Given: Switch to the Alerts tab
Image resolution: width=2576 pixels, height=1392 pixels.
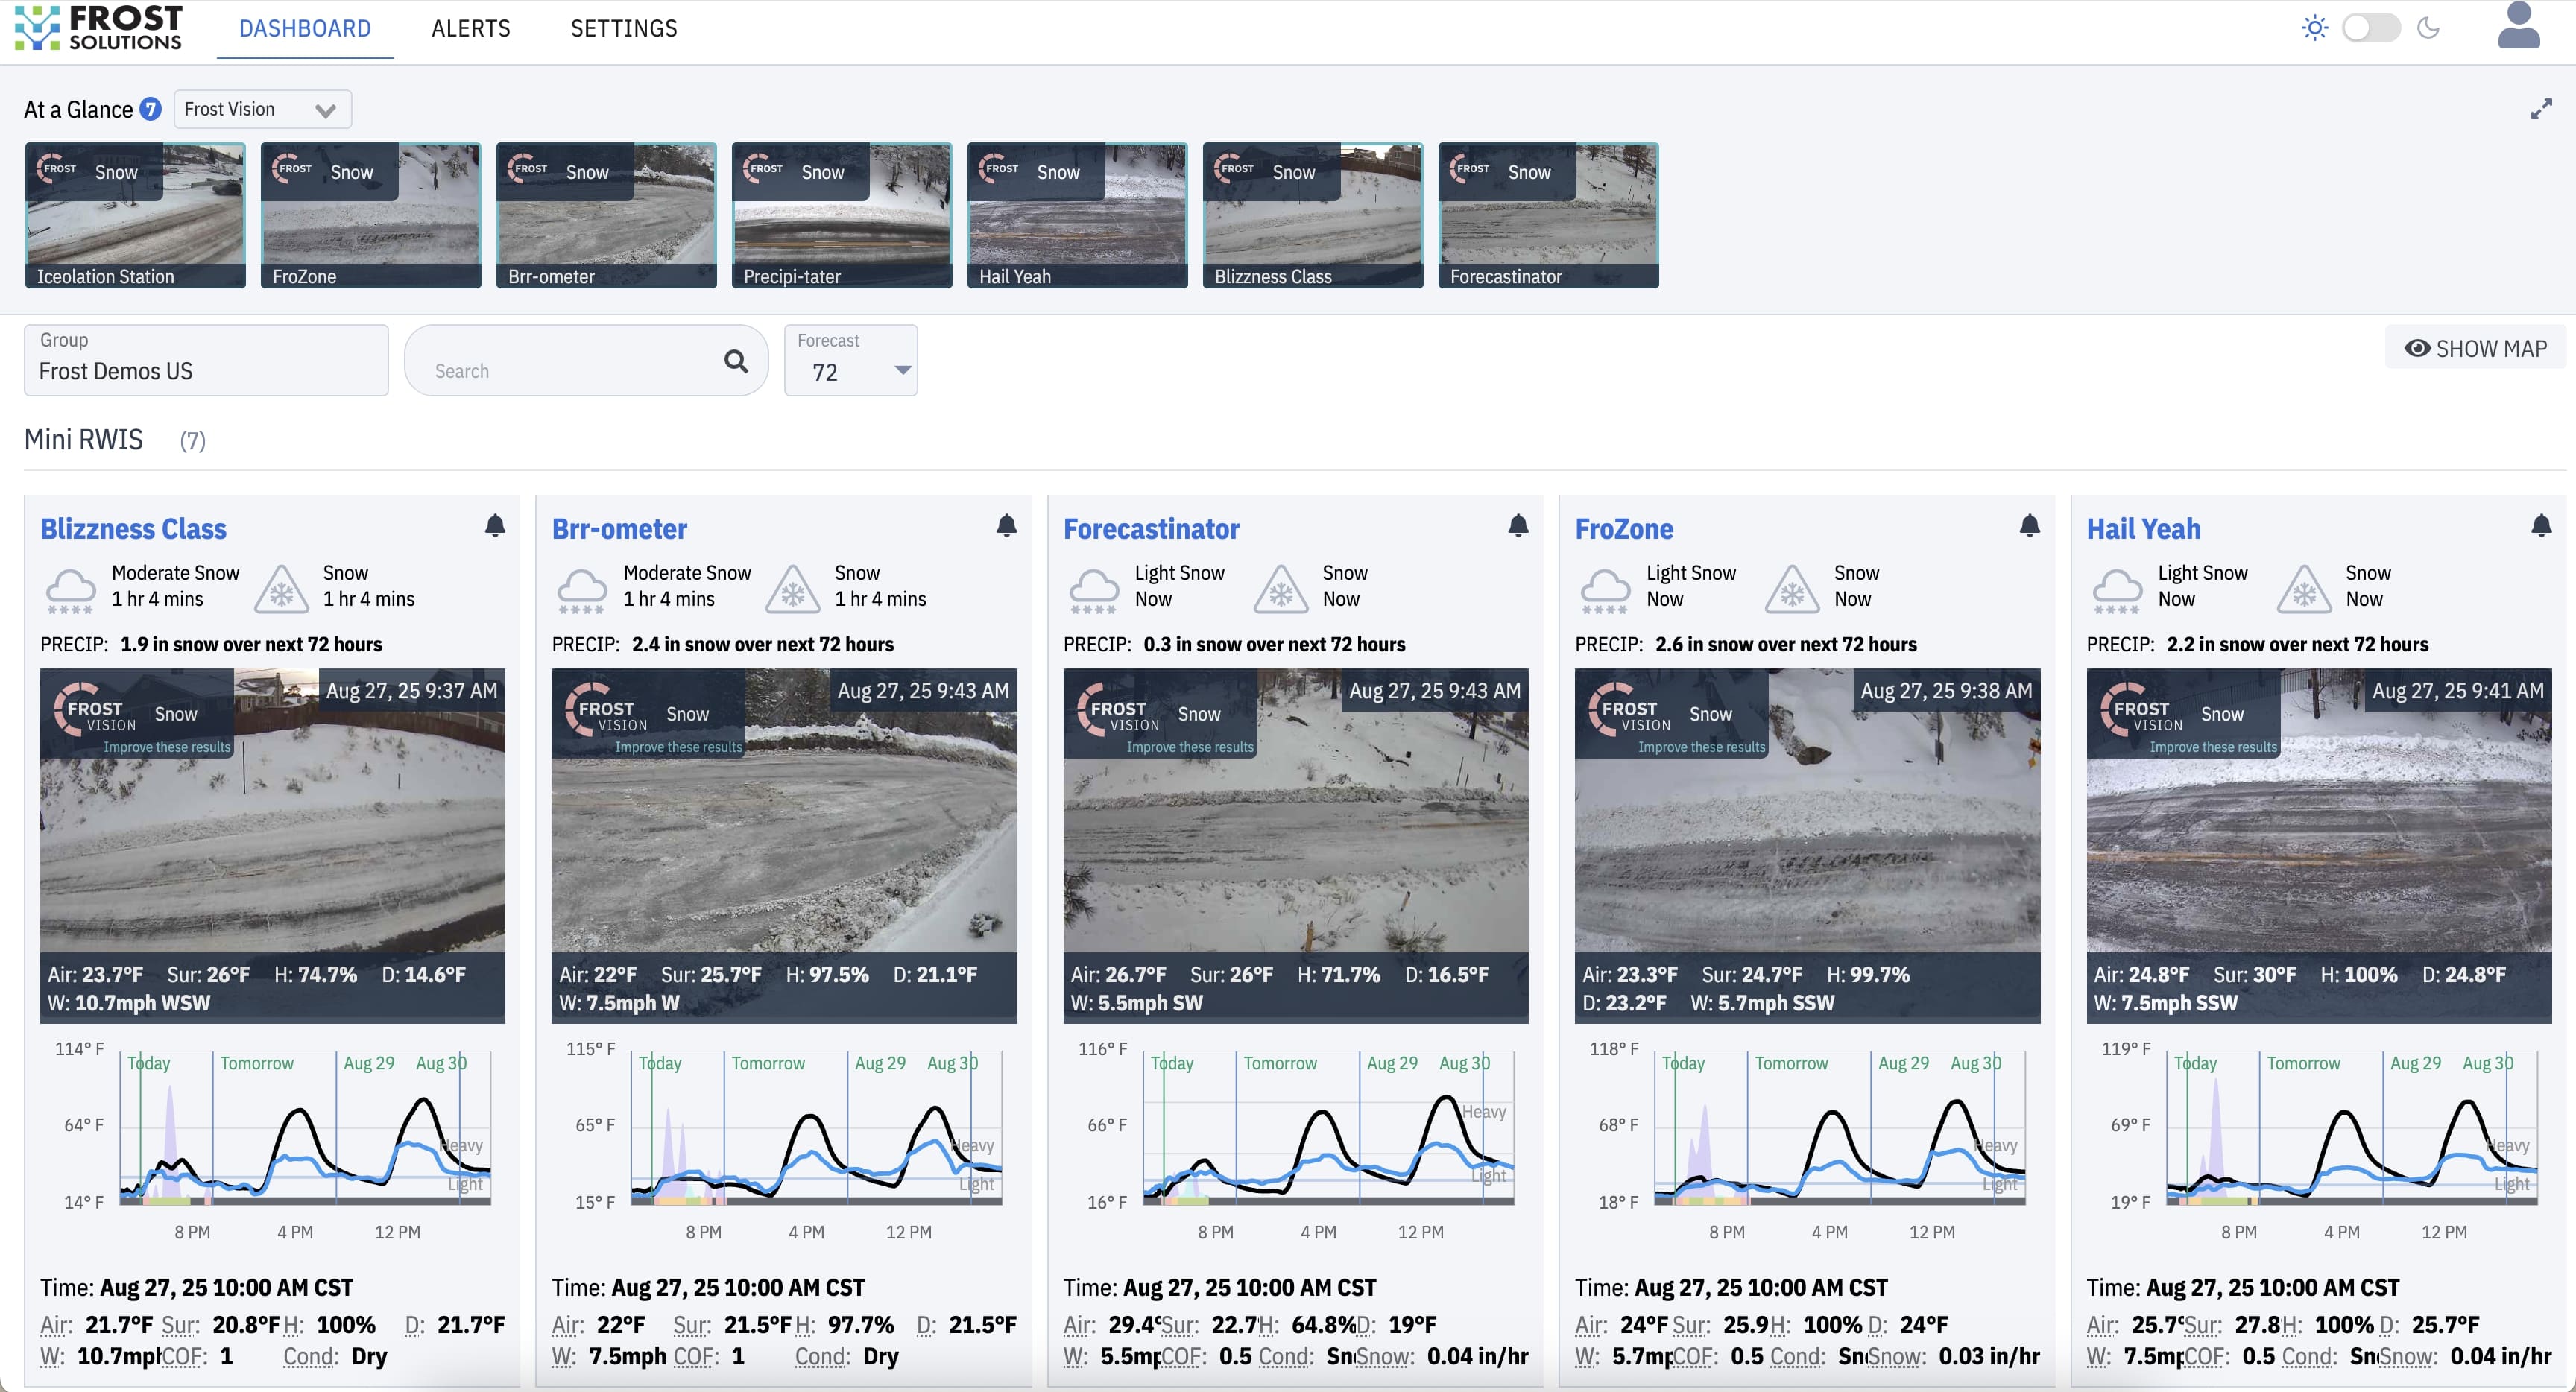Looking at the screenshot, I should (x=470, y=28).
